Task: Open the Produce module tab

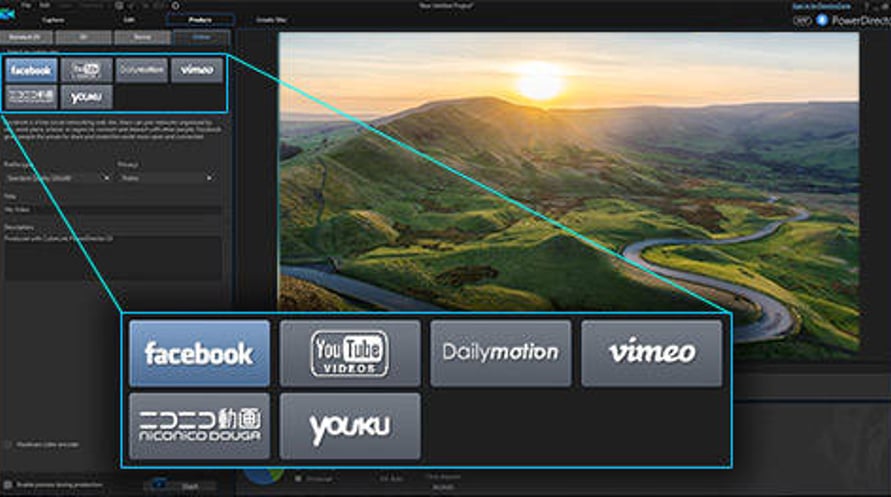Action: click(200, 20)
